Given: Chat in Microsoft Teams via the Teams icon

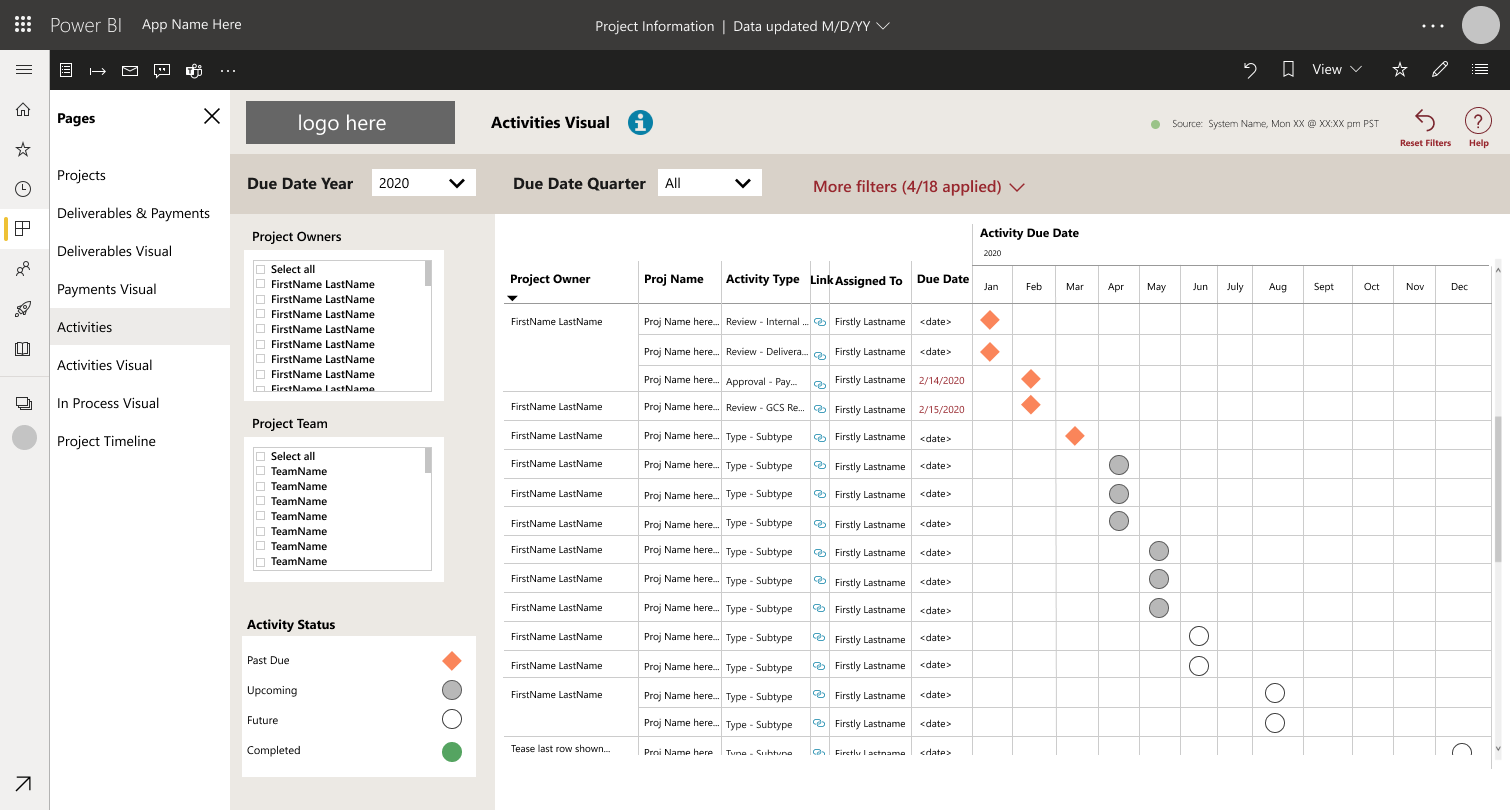Looking at the screenshot, I should (193, 70).
